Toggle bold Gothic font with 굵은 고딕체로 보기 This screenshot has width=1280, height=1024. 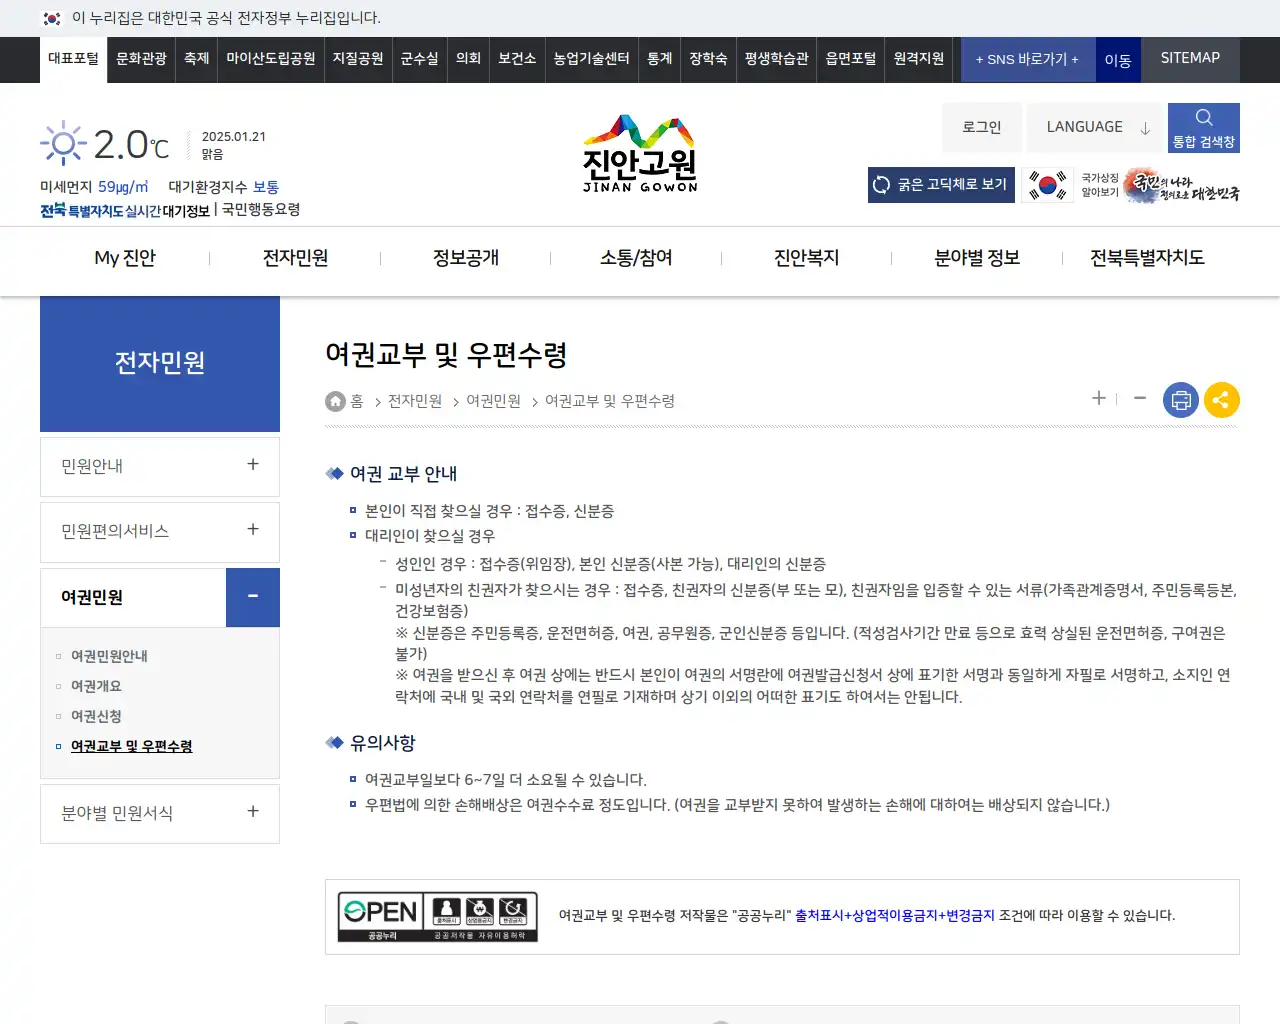[940, 185]
